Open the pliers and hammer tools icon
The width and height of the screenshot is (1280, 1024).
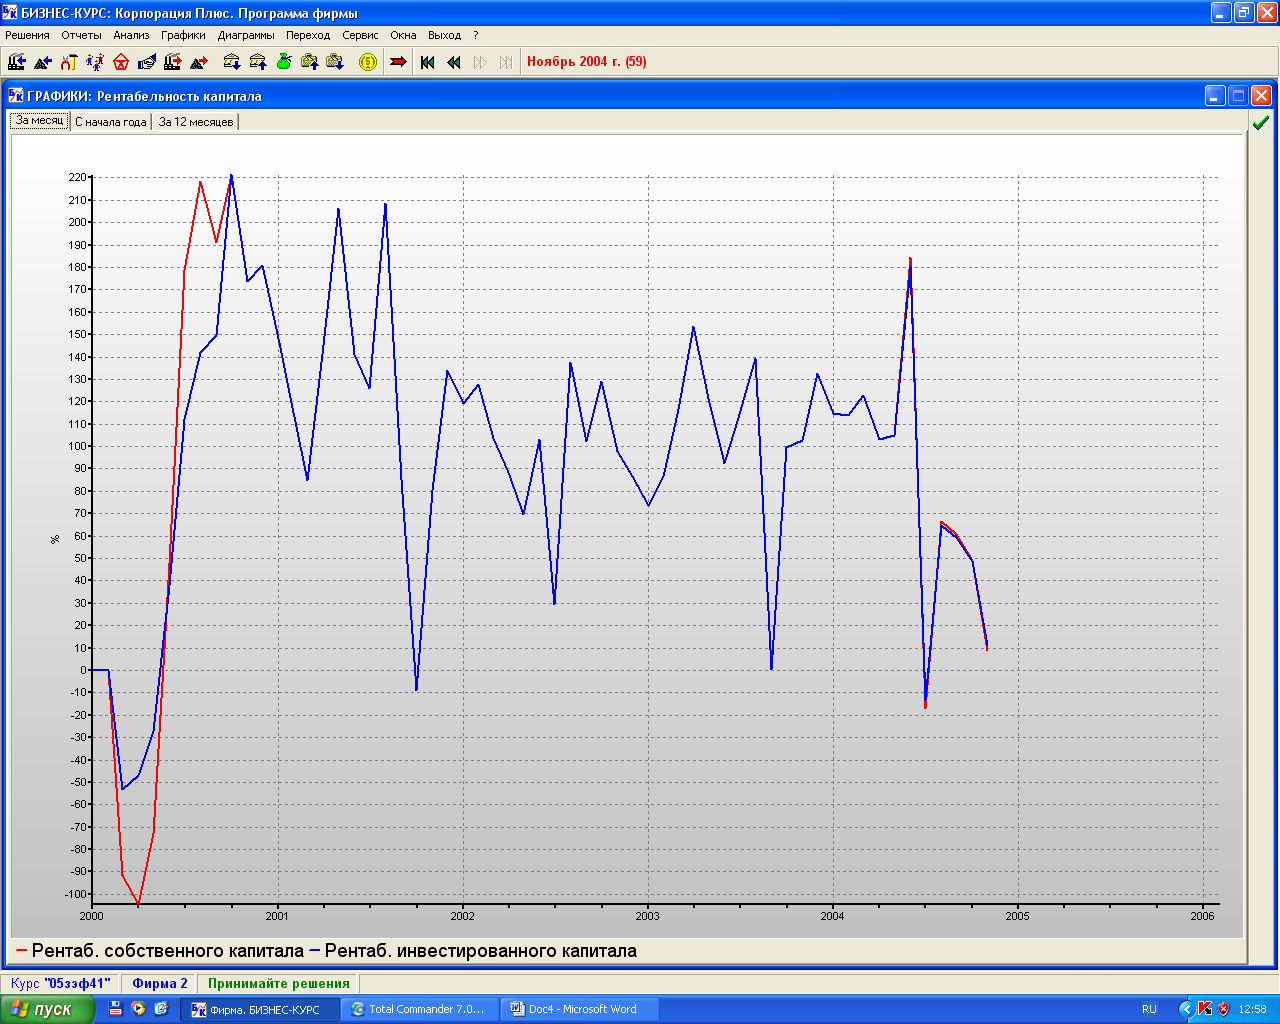click(69, 62)
